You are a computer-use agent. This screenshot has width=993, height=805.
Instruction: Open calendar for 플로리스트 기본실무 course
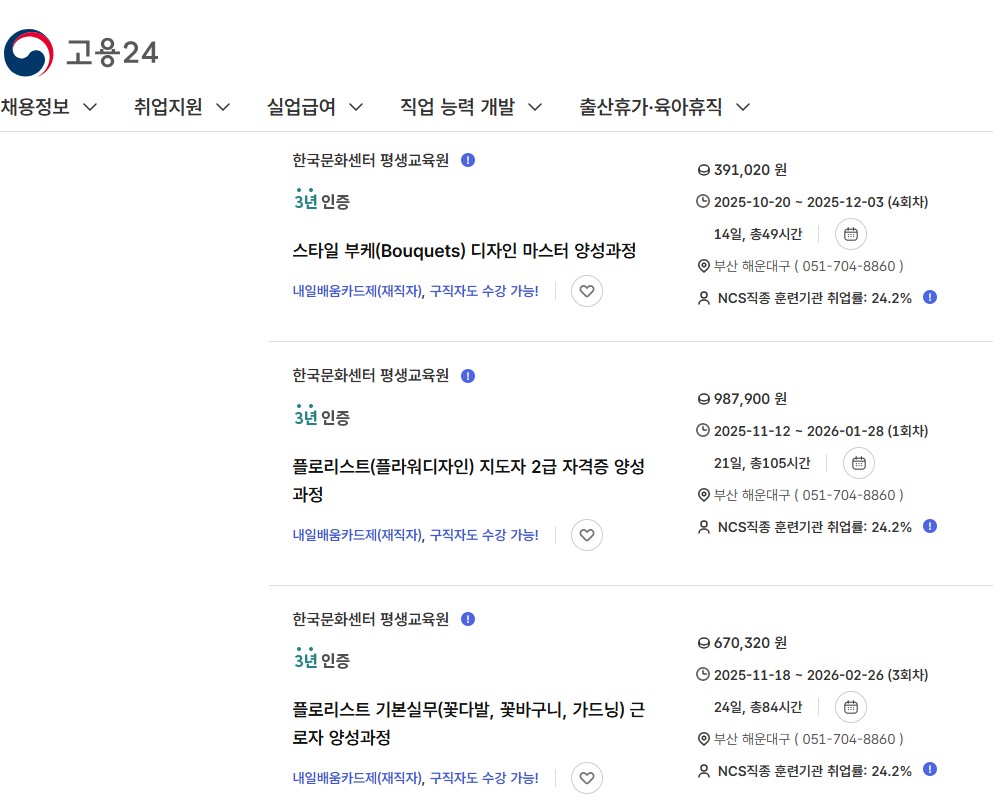coord(850,707)
